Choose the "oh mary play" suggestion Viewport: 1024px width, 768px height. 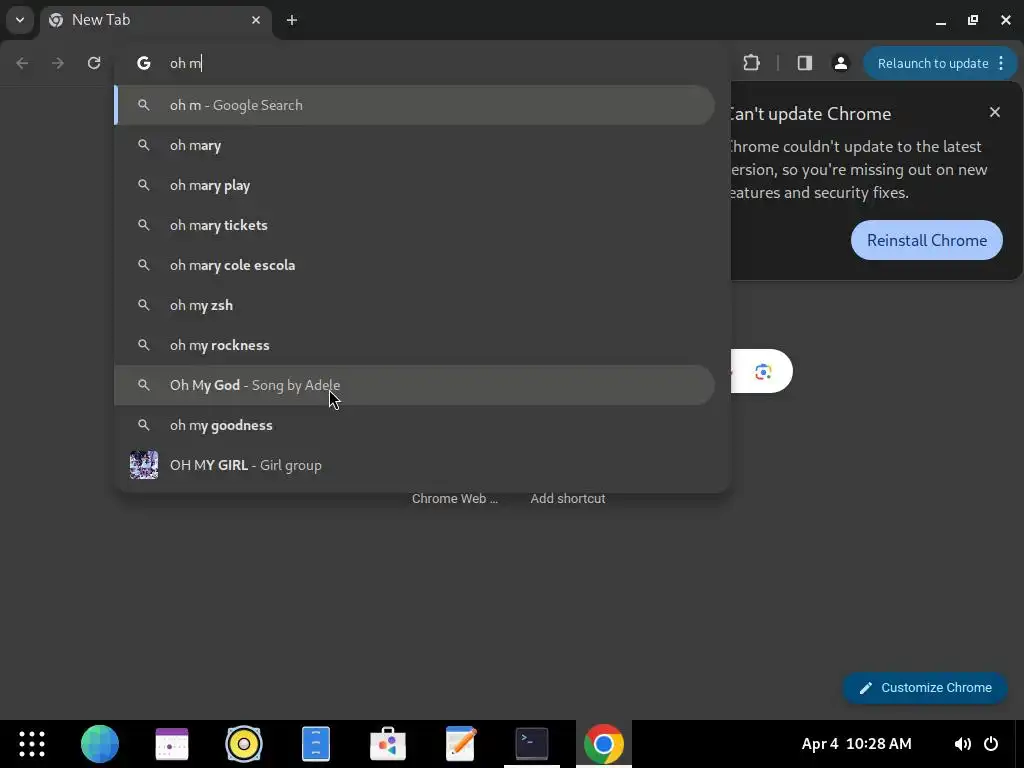tap(415, 185)
